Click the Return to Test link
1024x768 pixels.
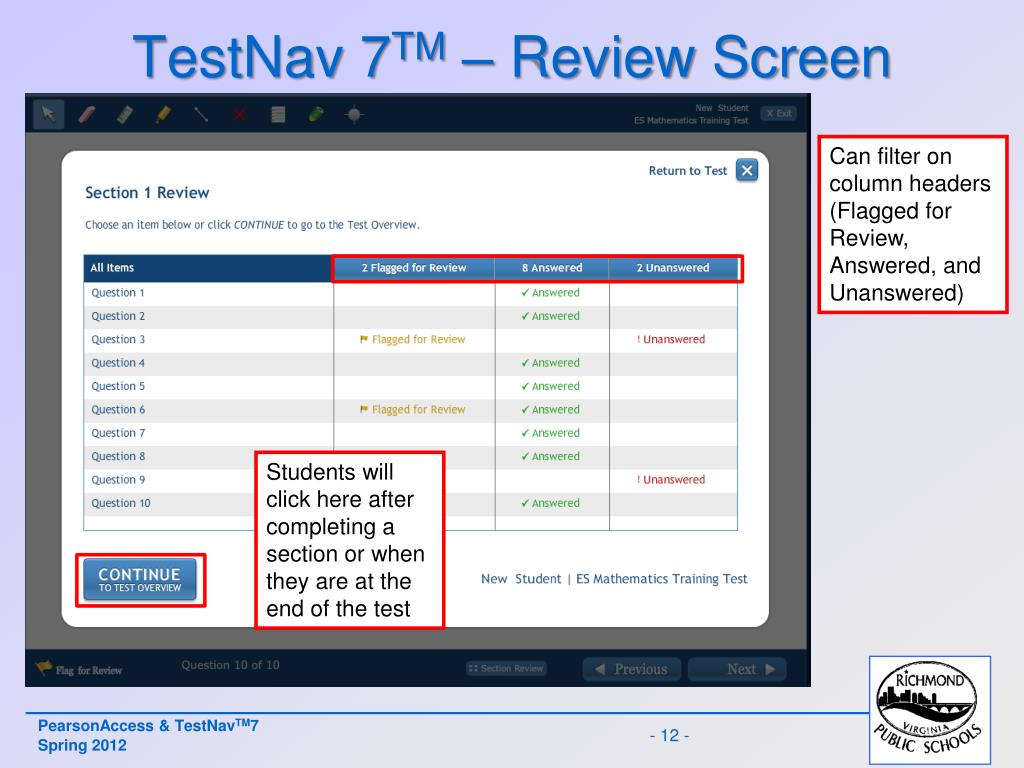coord(687,170)
